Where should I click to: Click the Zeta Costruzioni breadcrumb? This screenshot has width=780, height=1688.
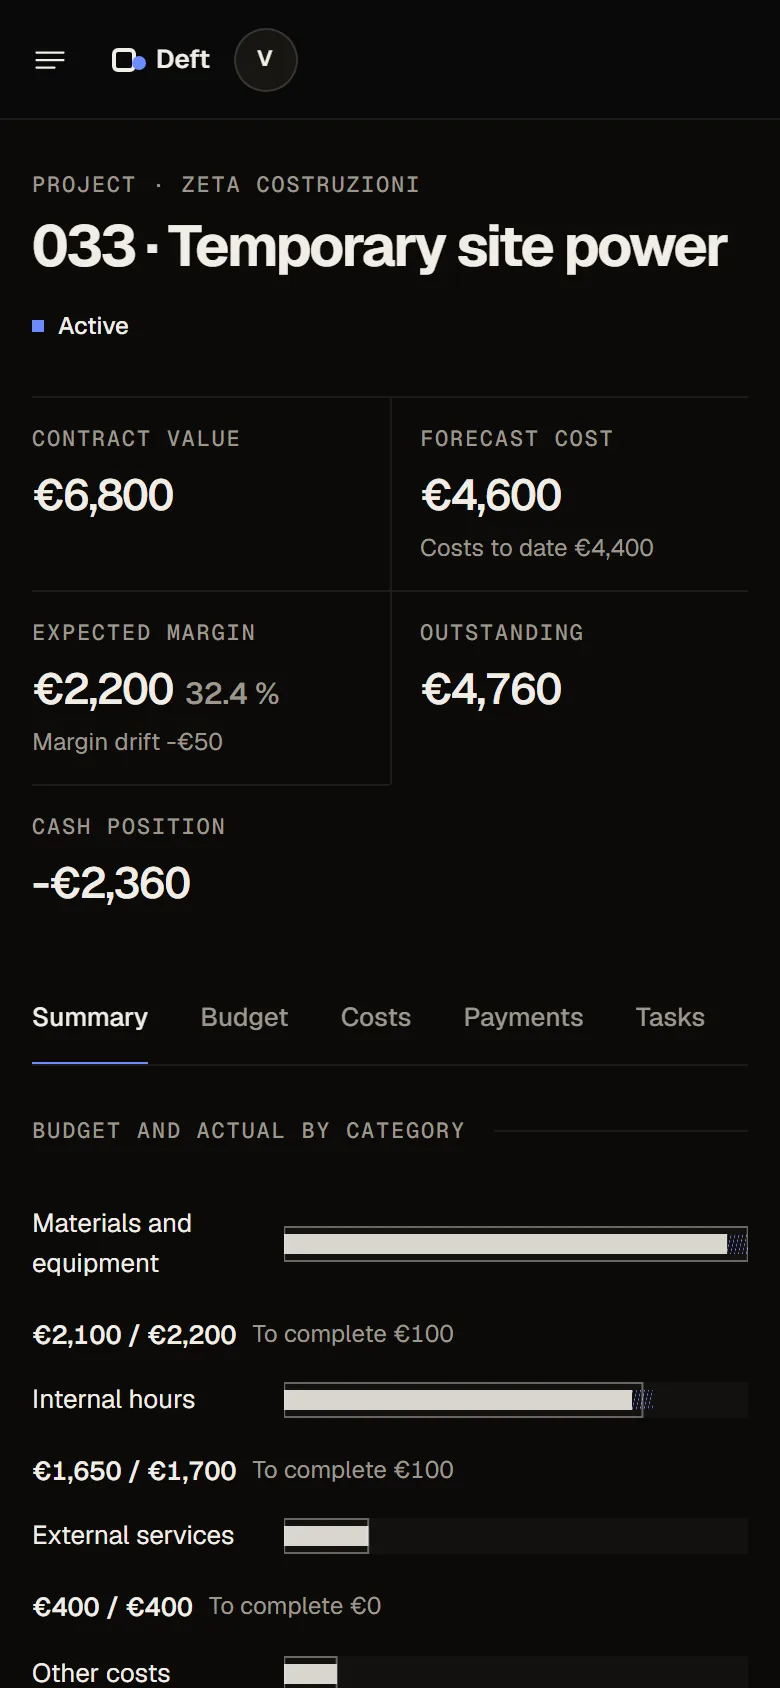pyautogui.click(x=300, y=185)
